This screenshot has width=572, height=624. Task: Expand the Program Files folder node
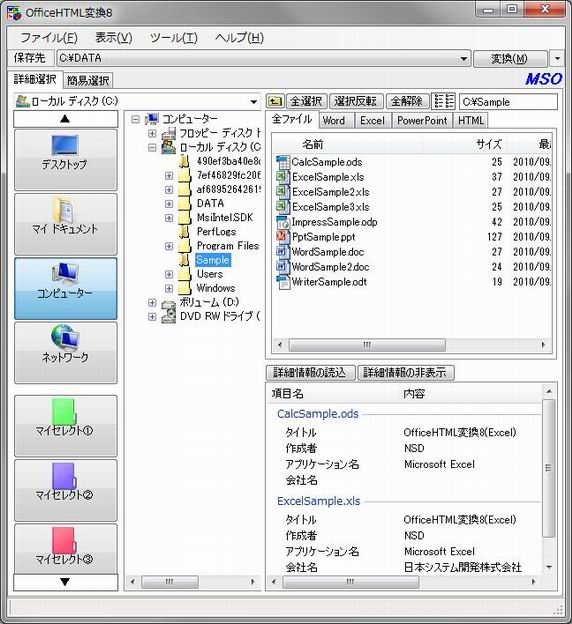pyautogui.click(x=169, y=246)
